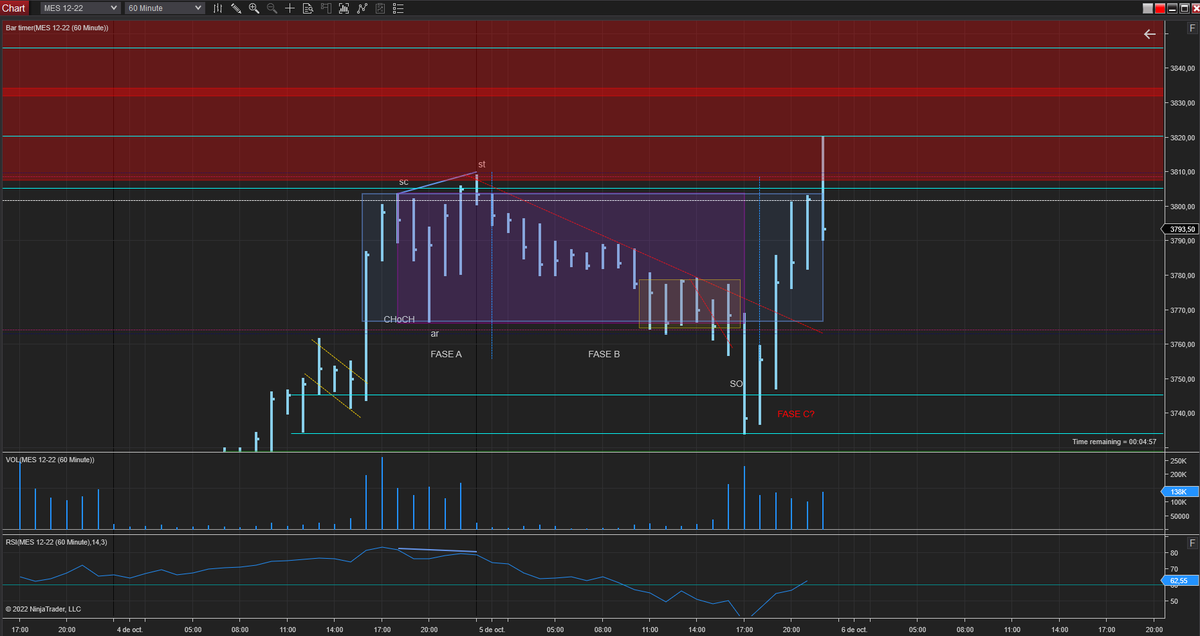
Task: Click the '4 de oct.' date label
Action: [x=132, y=630]
